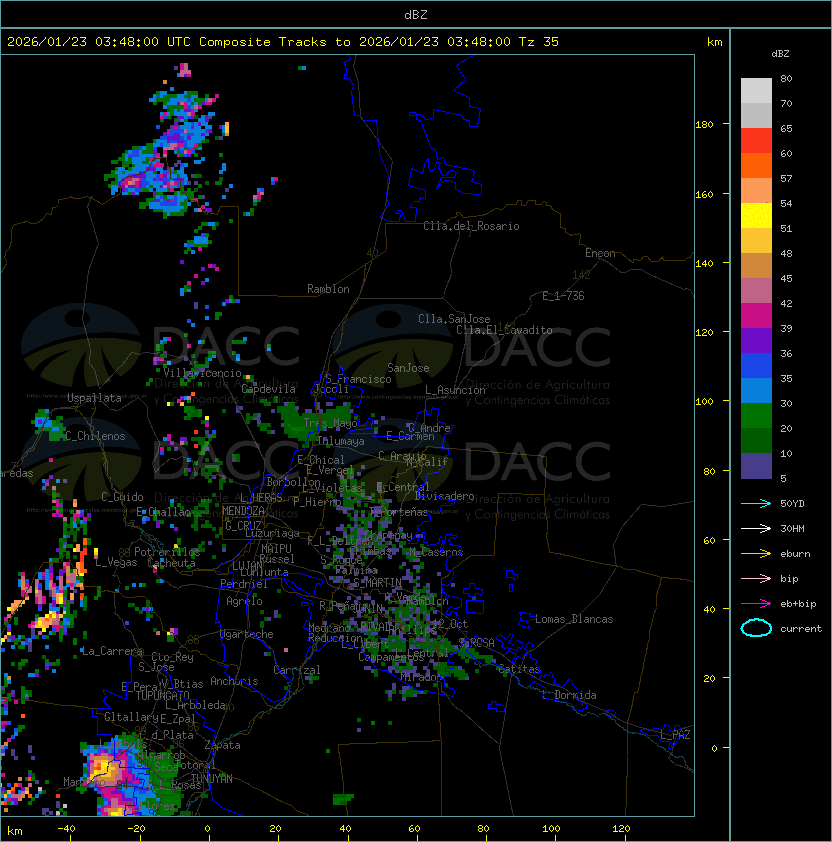Click the 'MAIPU' city label

(276, 549)
